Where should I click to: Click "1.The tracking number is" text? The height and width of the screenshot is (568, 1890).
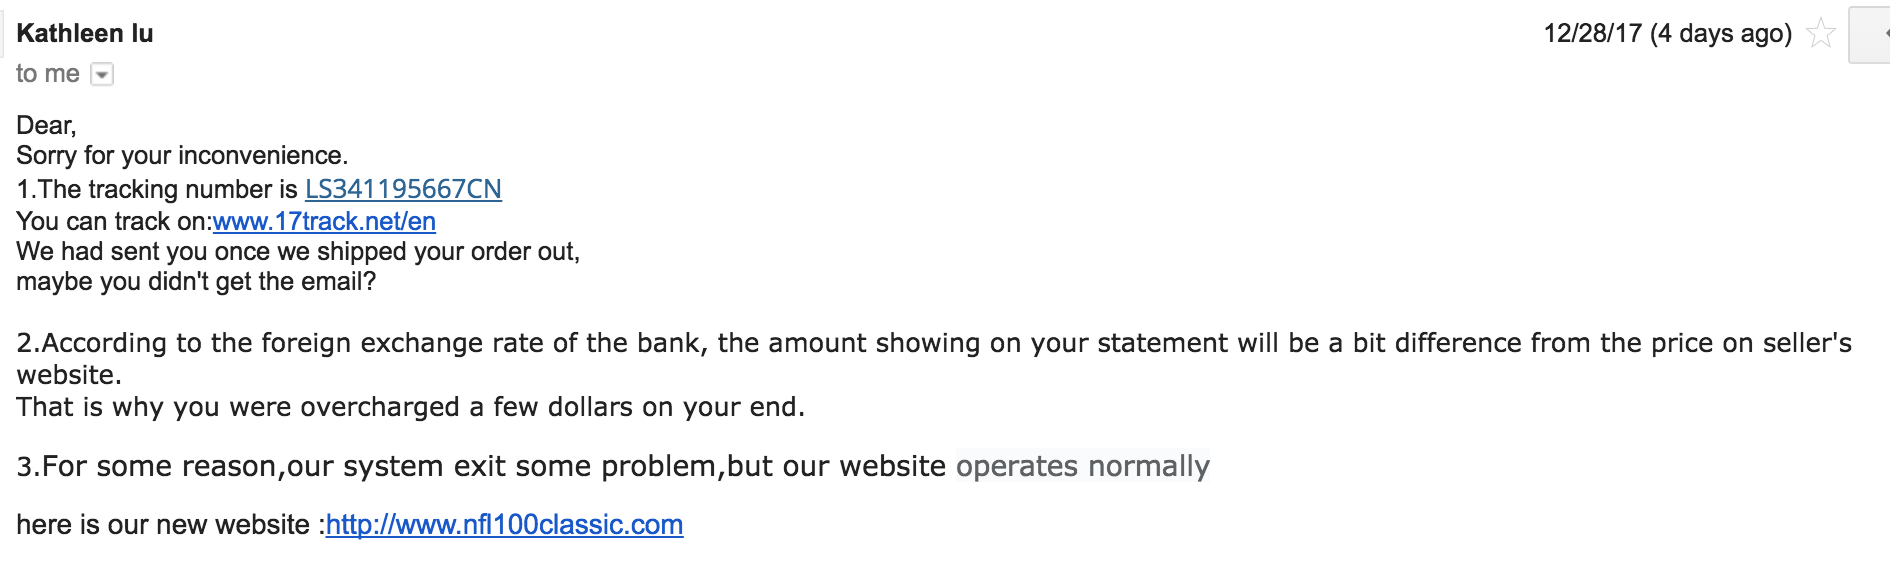[157, 189]
